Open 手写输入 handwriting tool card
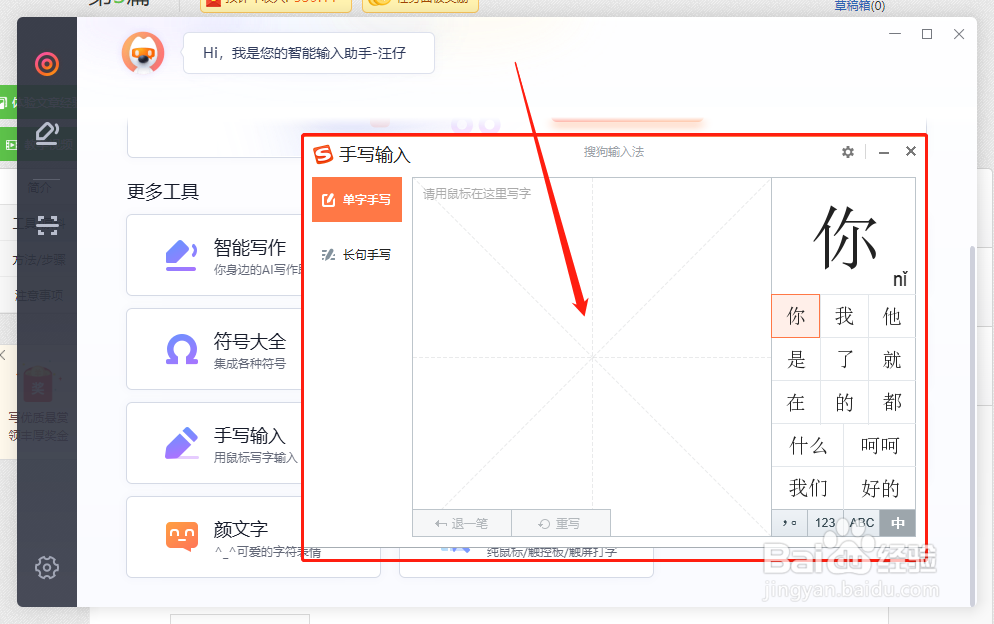Screen dimensions: 994x624 (x=214, y=443)
